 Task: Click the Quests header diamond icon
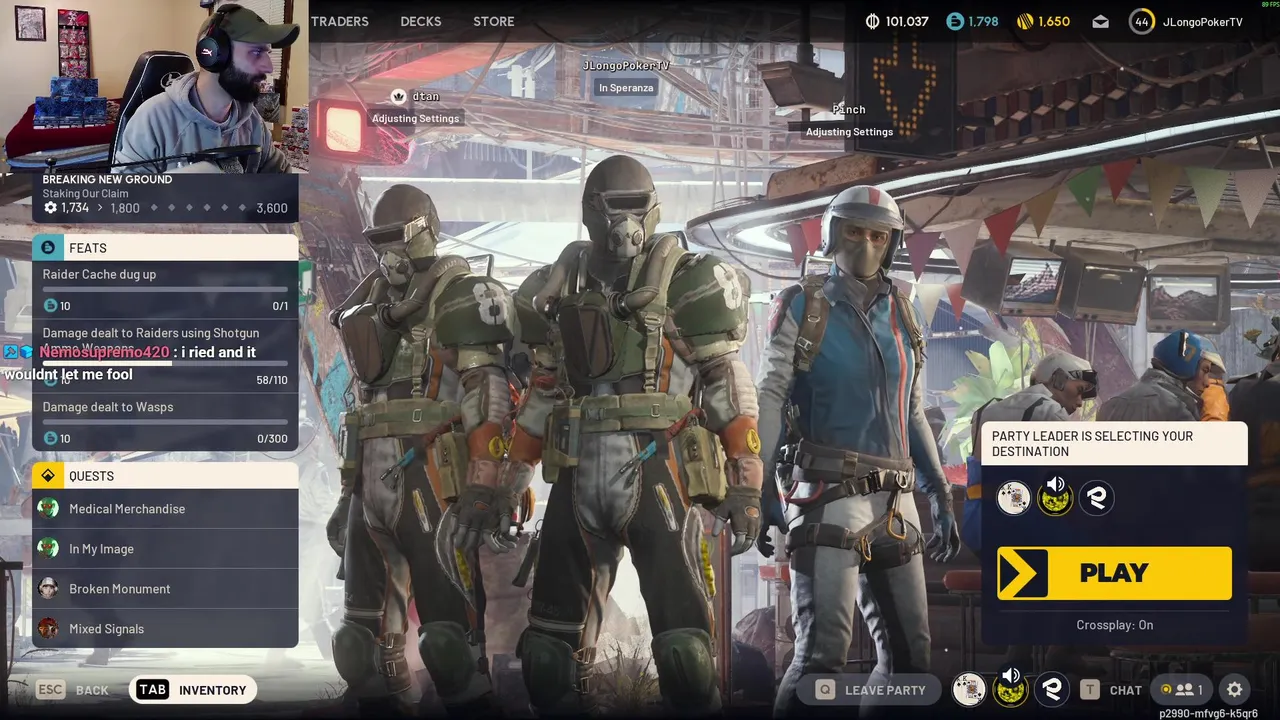[x=48, y=476]
